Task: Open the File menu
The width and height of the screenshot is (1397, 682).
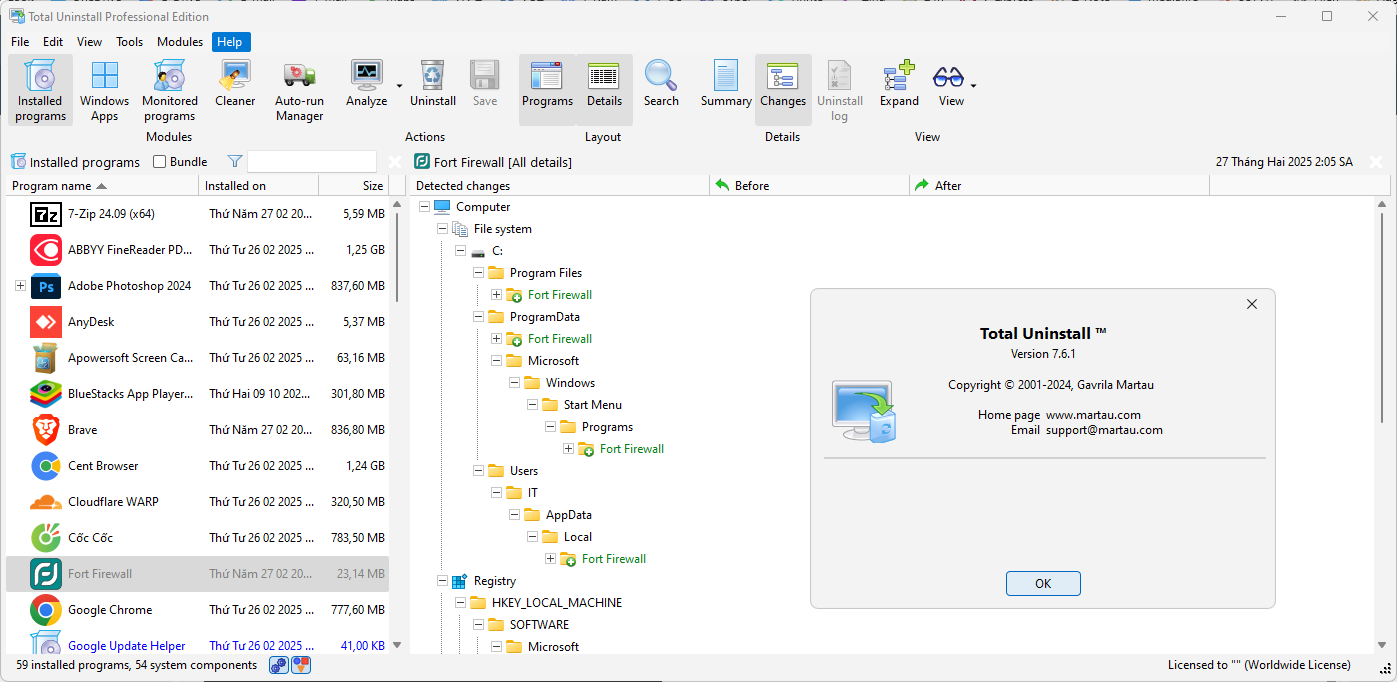Action: tap(20, 42)
